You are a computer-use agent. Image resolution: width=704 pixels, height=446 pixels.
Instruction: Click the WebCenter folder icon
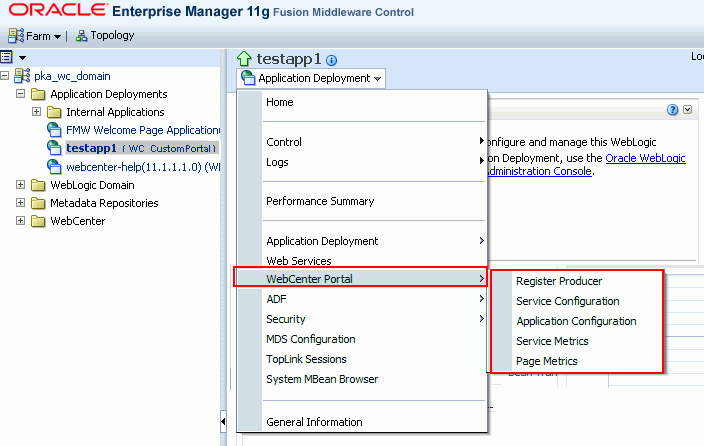pyautogui.click(x=38, y=221)
